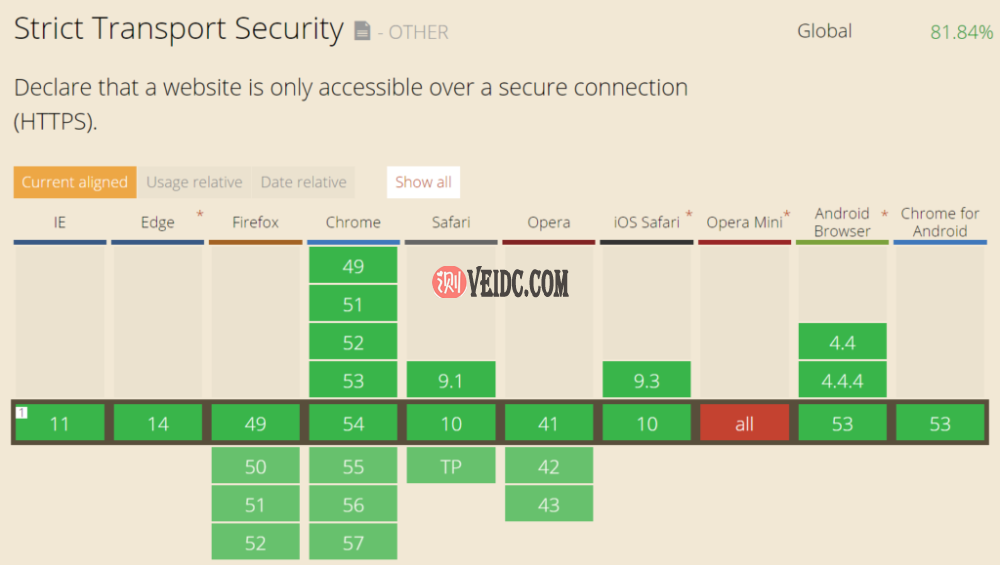Click the asterisk beside Opera Mini

tap(787, 214)
